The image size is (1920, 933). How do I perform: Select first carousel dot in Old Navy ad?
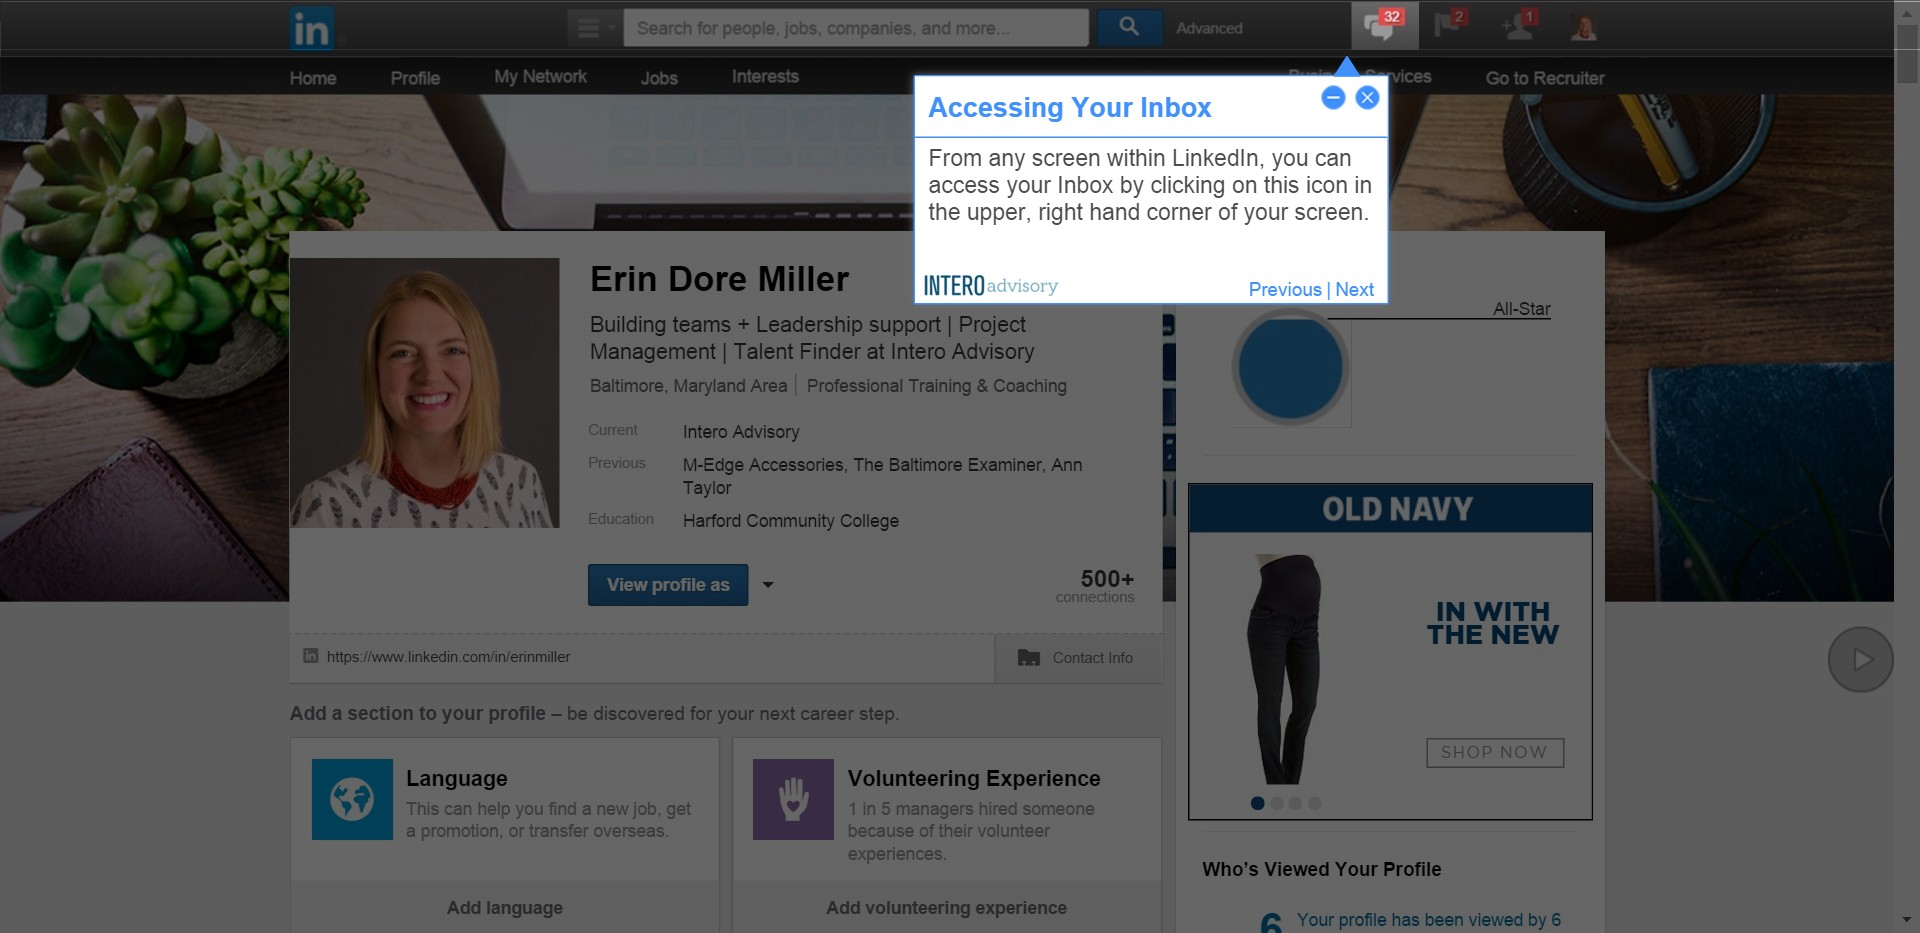click(1258, 803)
